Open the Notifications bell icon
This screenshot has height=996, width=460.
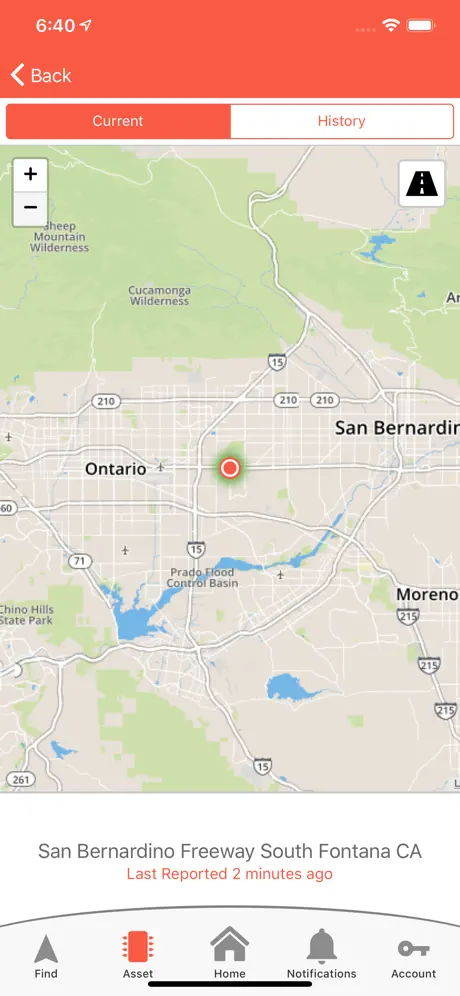click(x=321, y=946)
